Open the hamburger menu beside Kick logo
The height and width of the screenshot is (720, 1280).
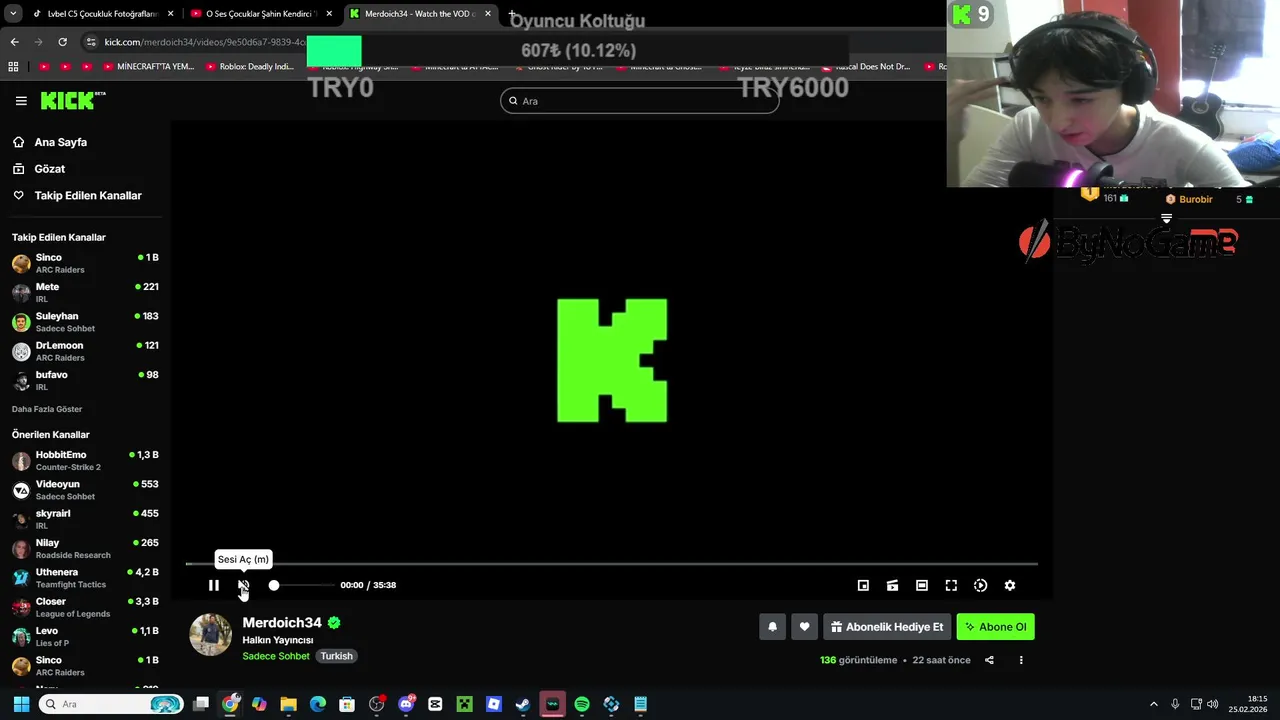[21, 101]
